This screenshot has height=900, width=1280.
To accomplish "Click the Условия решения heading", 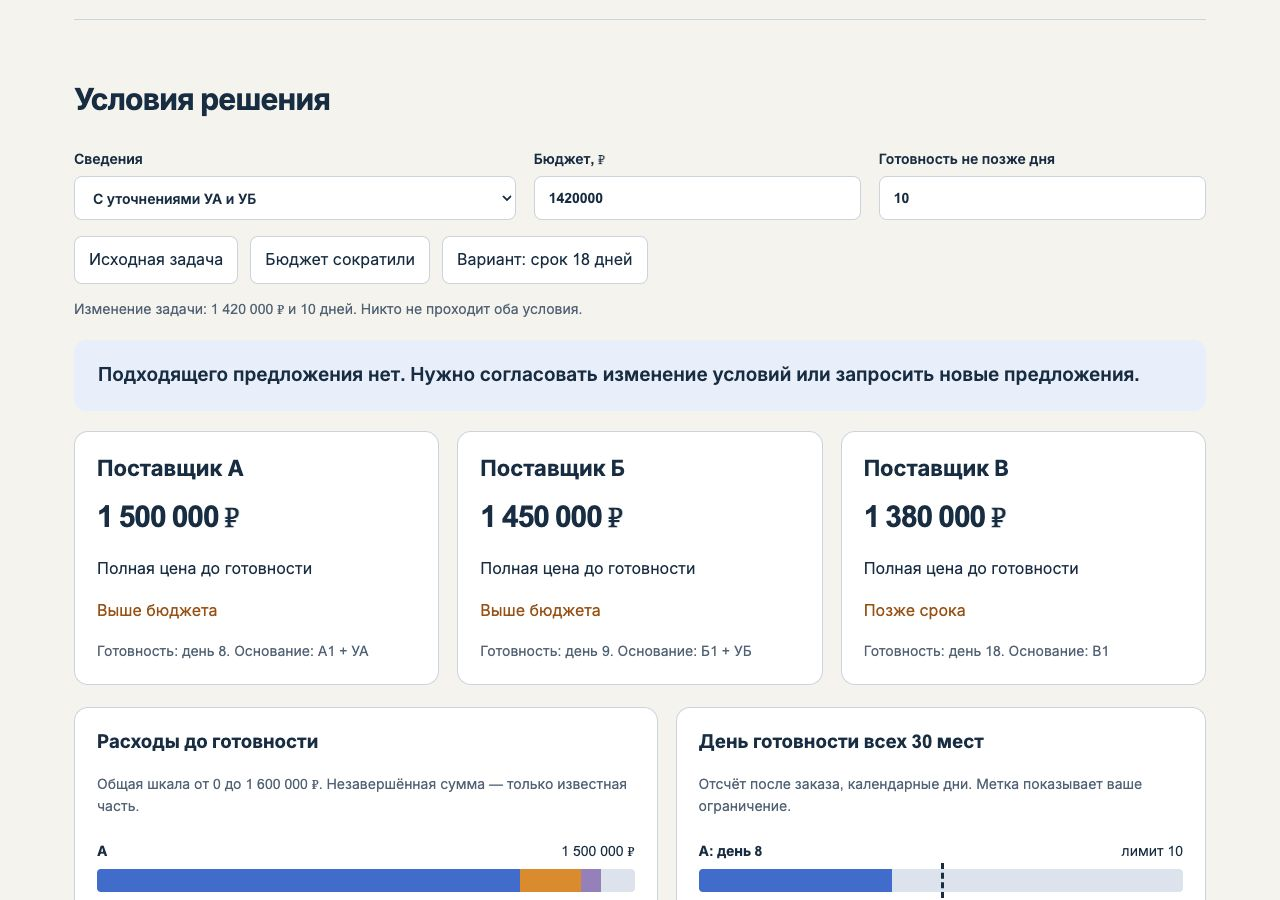I will click(x=202, y=100).
